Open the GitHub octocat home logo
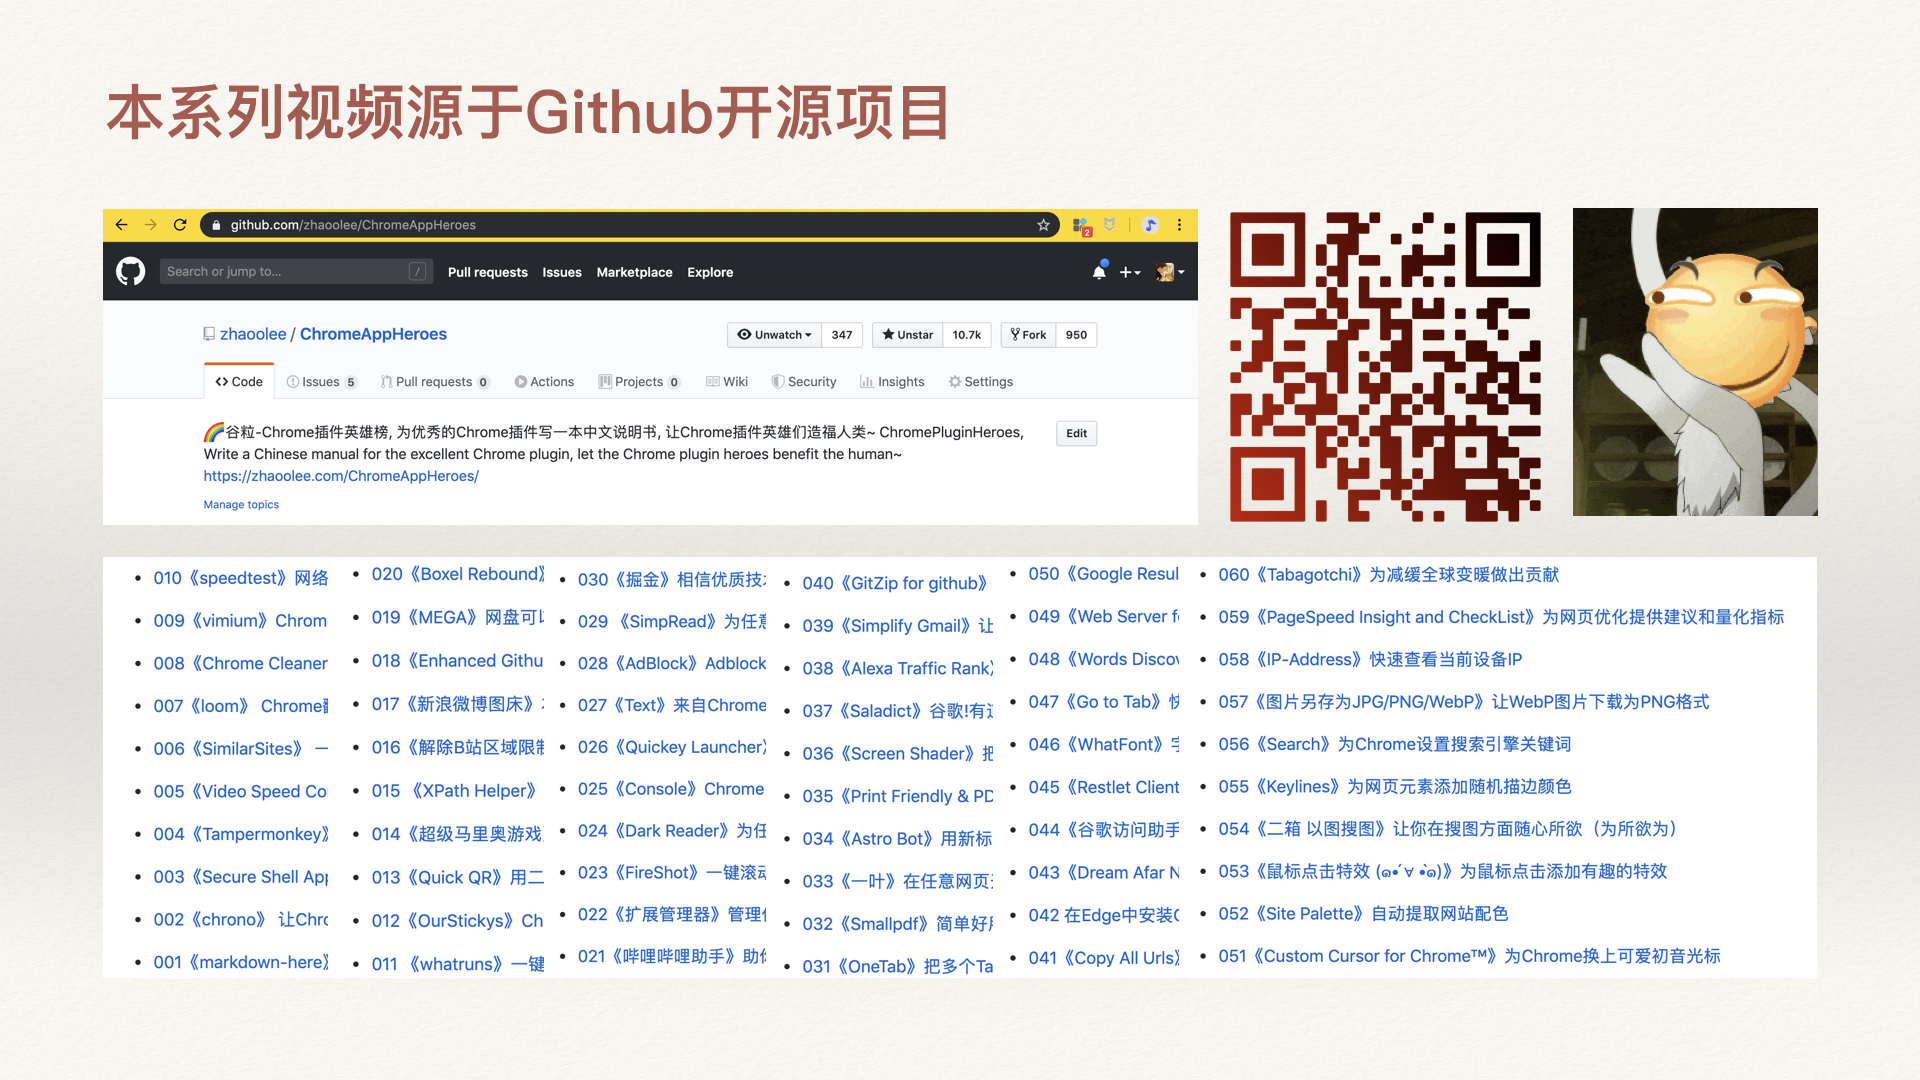This screenshot has height=1080, width=1920. click(x=131, y=271)
